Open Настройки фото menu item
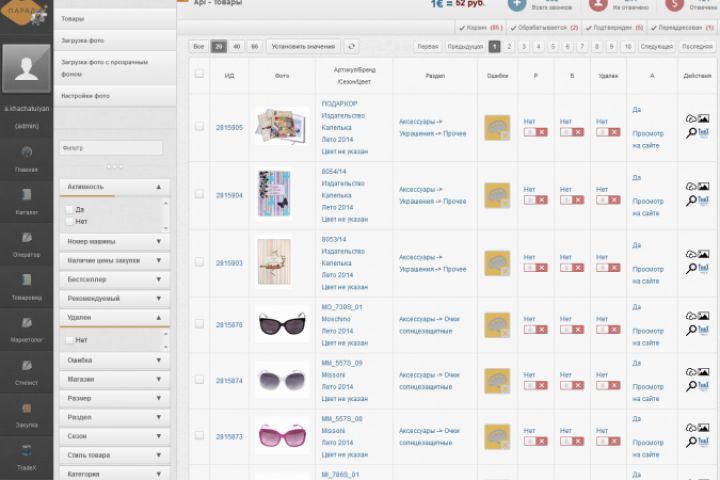 (x=115, y=96)
